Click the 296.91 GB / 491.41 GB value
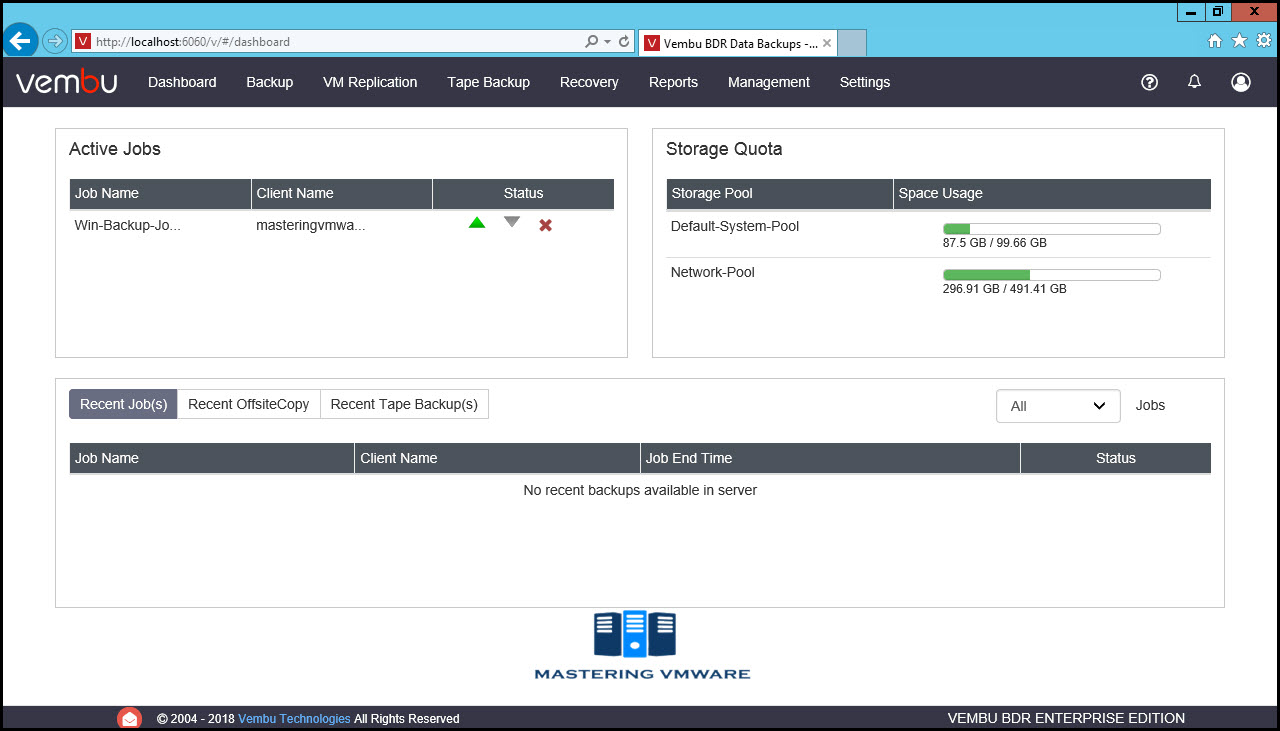Image resolution: width=1280 pixels, height=731 pixels. (x=1005, y=289)
